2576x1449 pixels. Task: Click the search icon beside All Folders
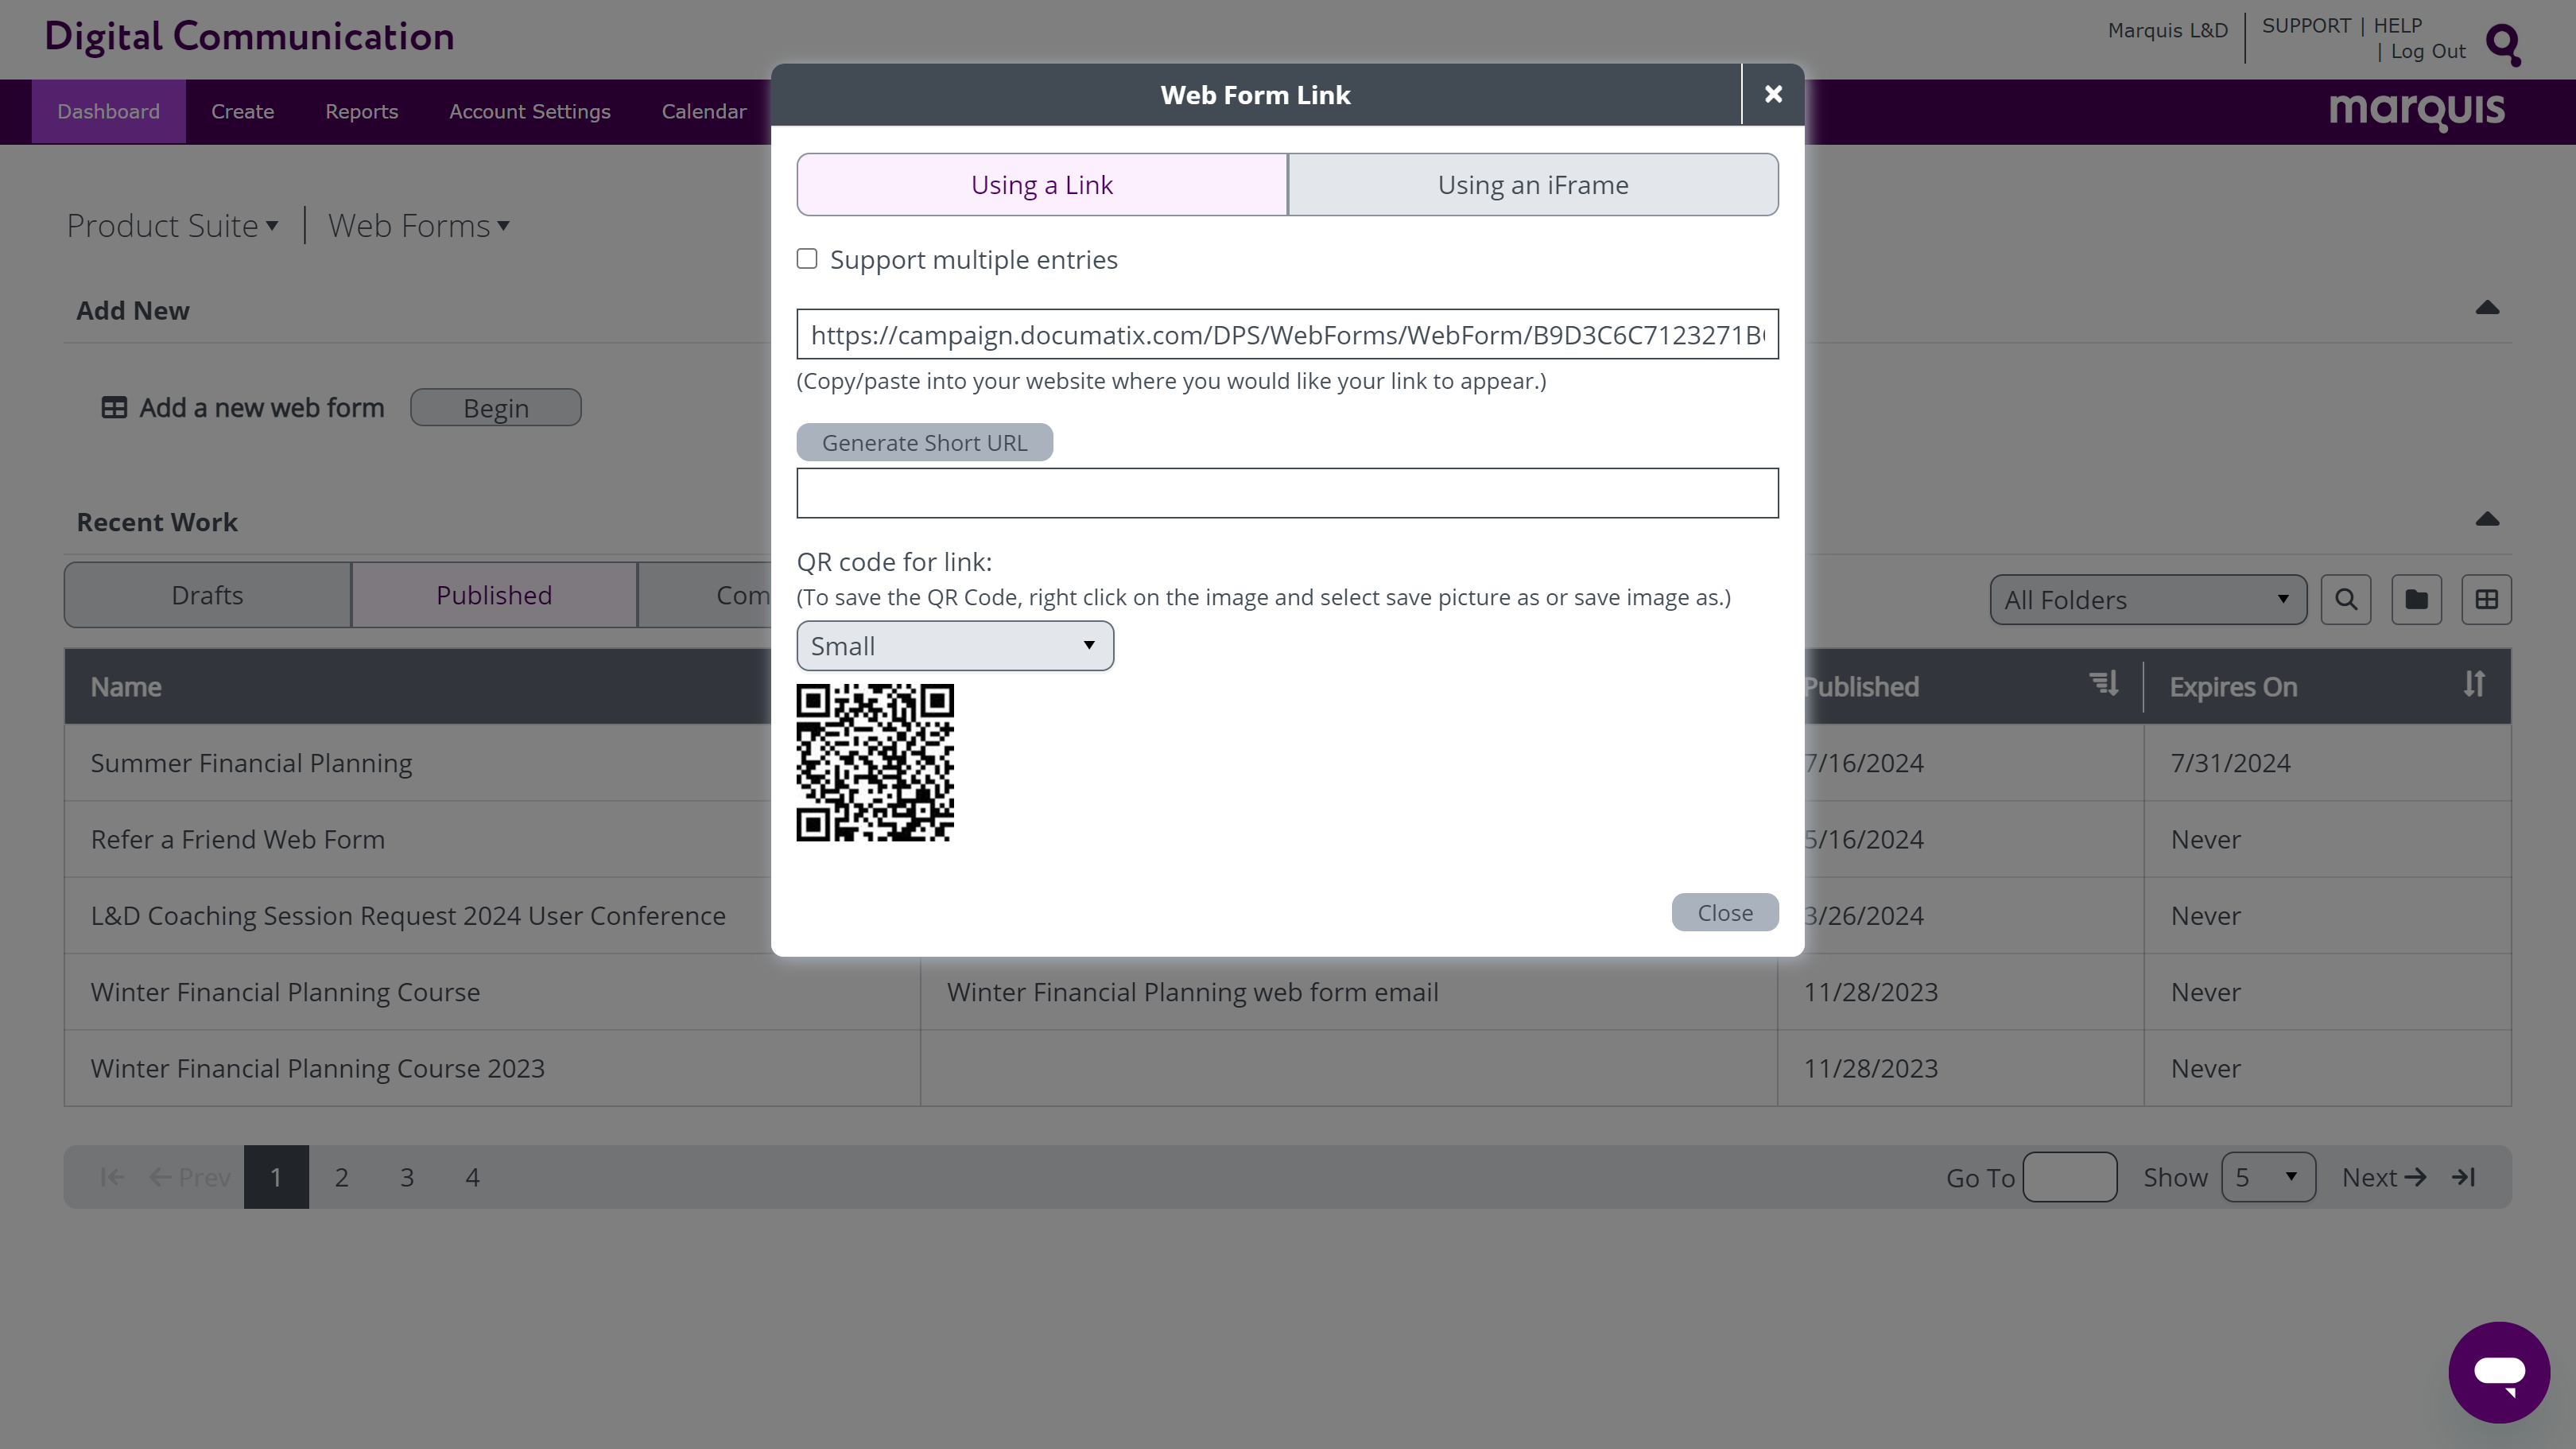(x=2346, y=599)
